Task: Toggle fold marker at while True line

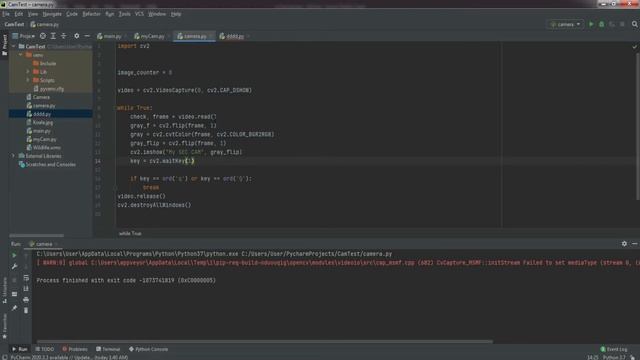Action: [115, 108]
